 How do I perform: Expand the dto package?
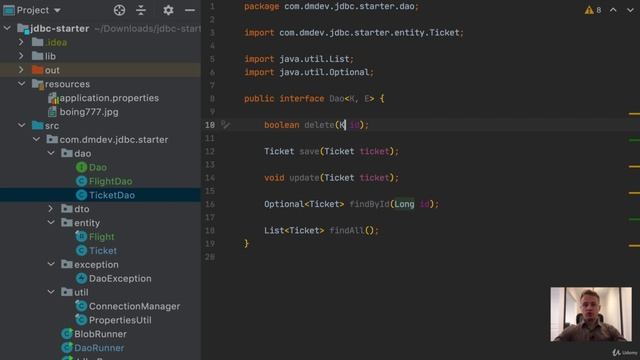coord(51,209)
